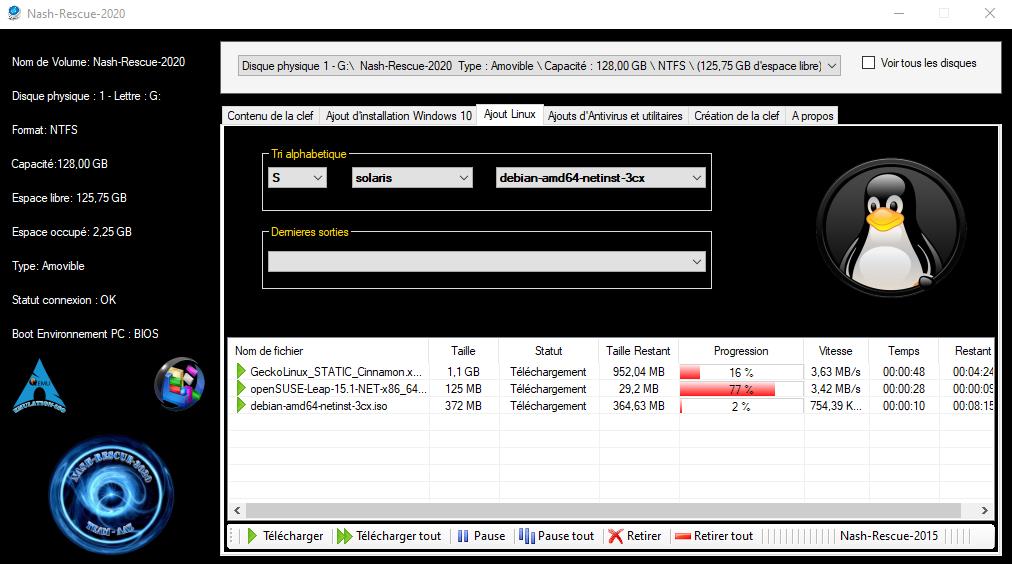Viewport: 1012px width, 564px height.
Task: Click the red X Retirer icon
Action: pos(616,536)
